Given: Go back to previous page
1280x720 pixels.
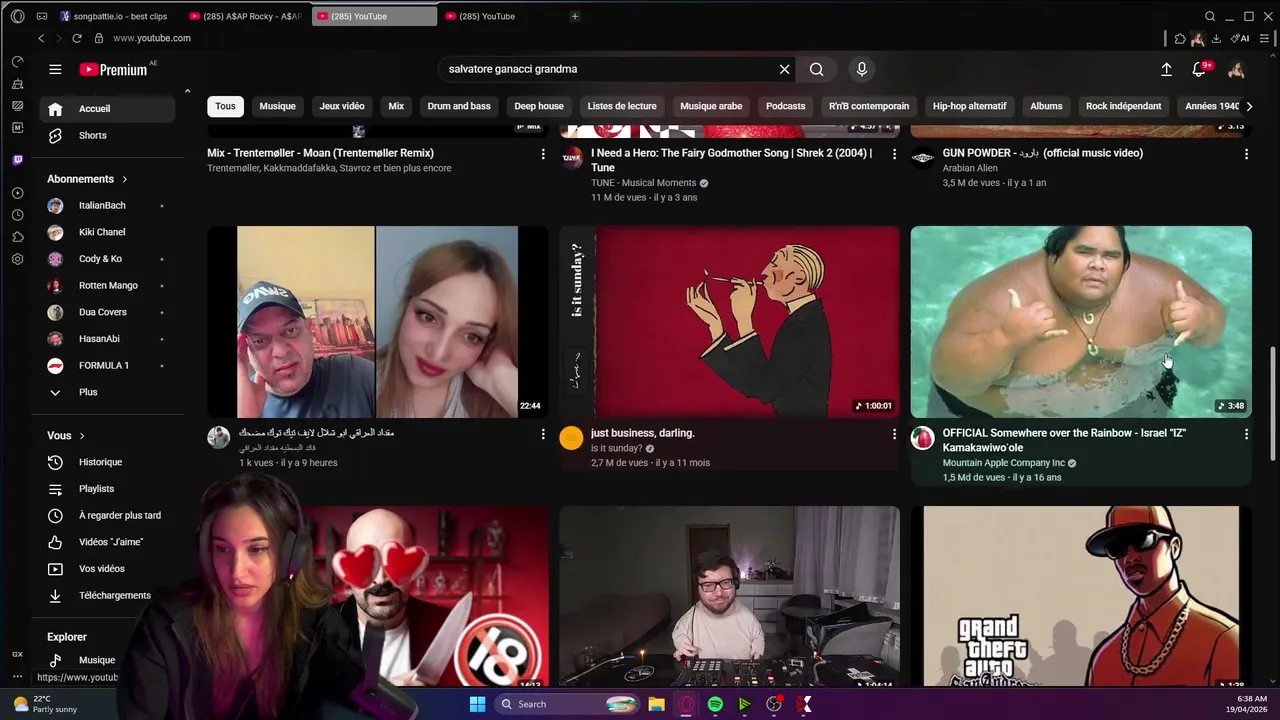Looking at the screenshot, I should 41,38.
